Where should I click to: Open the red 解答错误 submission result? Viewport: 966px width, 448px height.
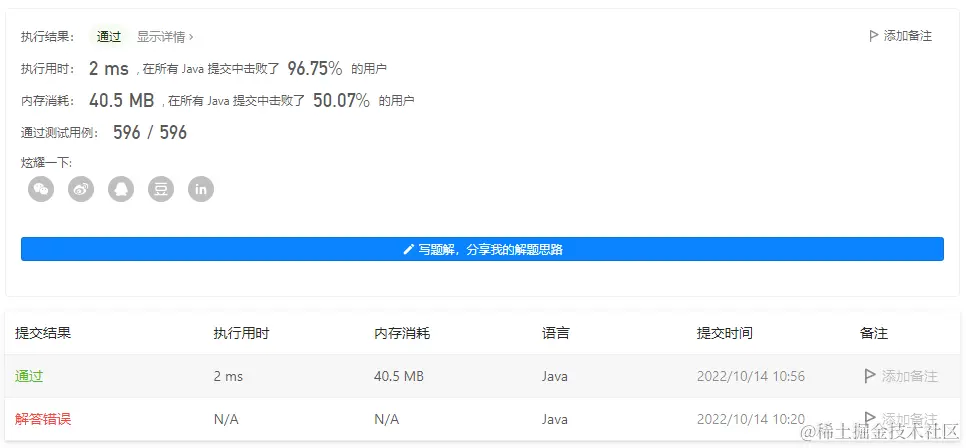click(x=43, y=420)
